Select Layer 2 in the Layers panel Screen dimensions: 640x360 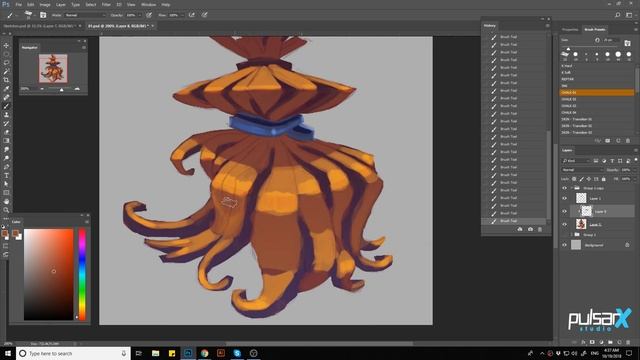click(595, 225)
